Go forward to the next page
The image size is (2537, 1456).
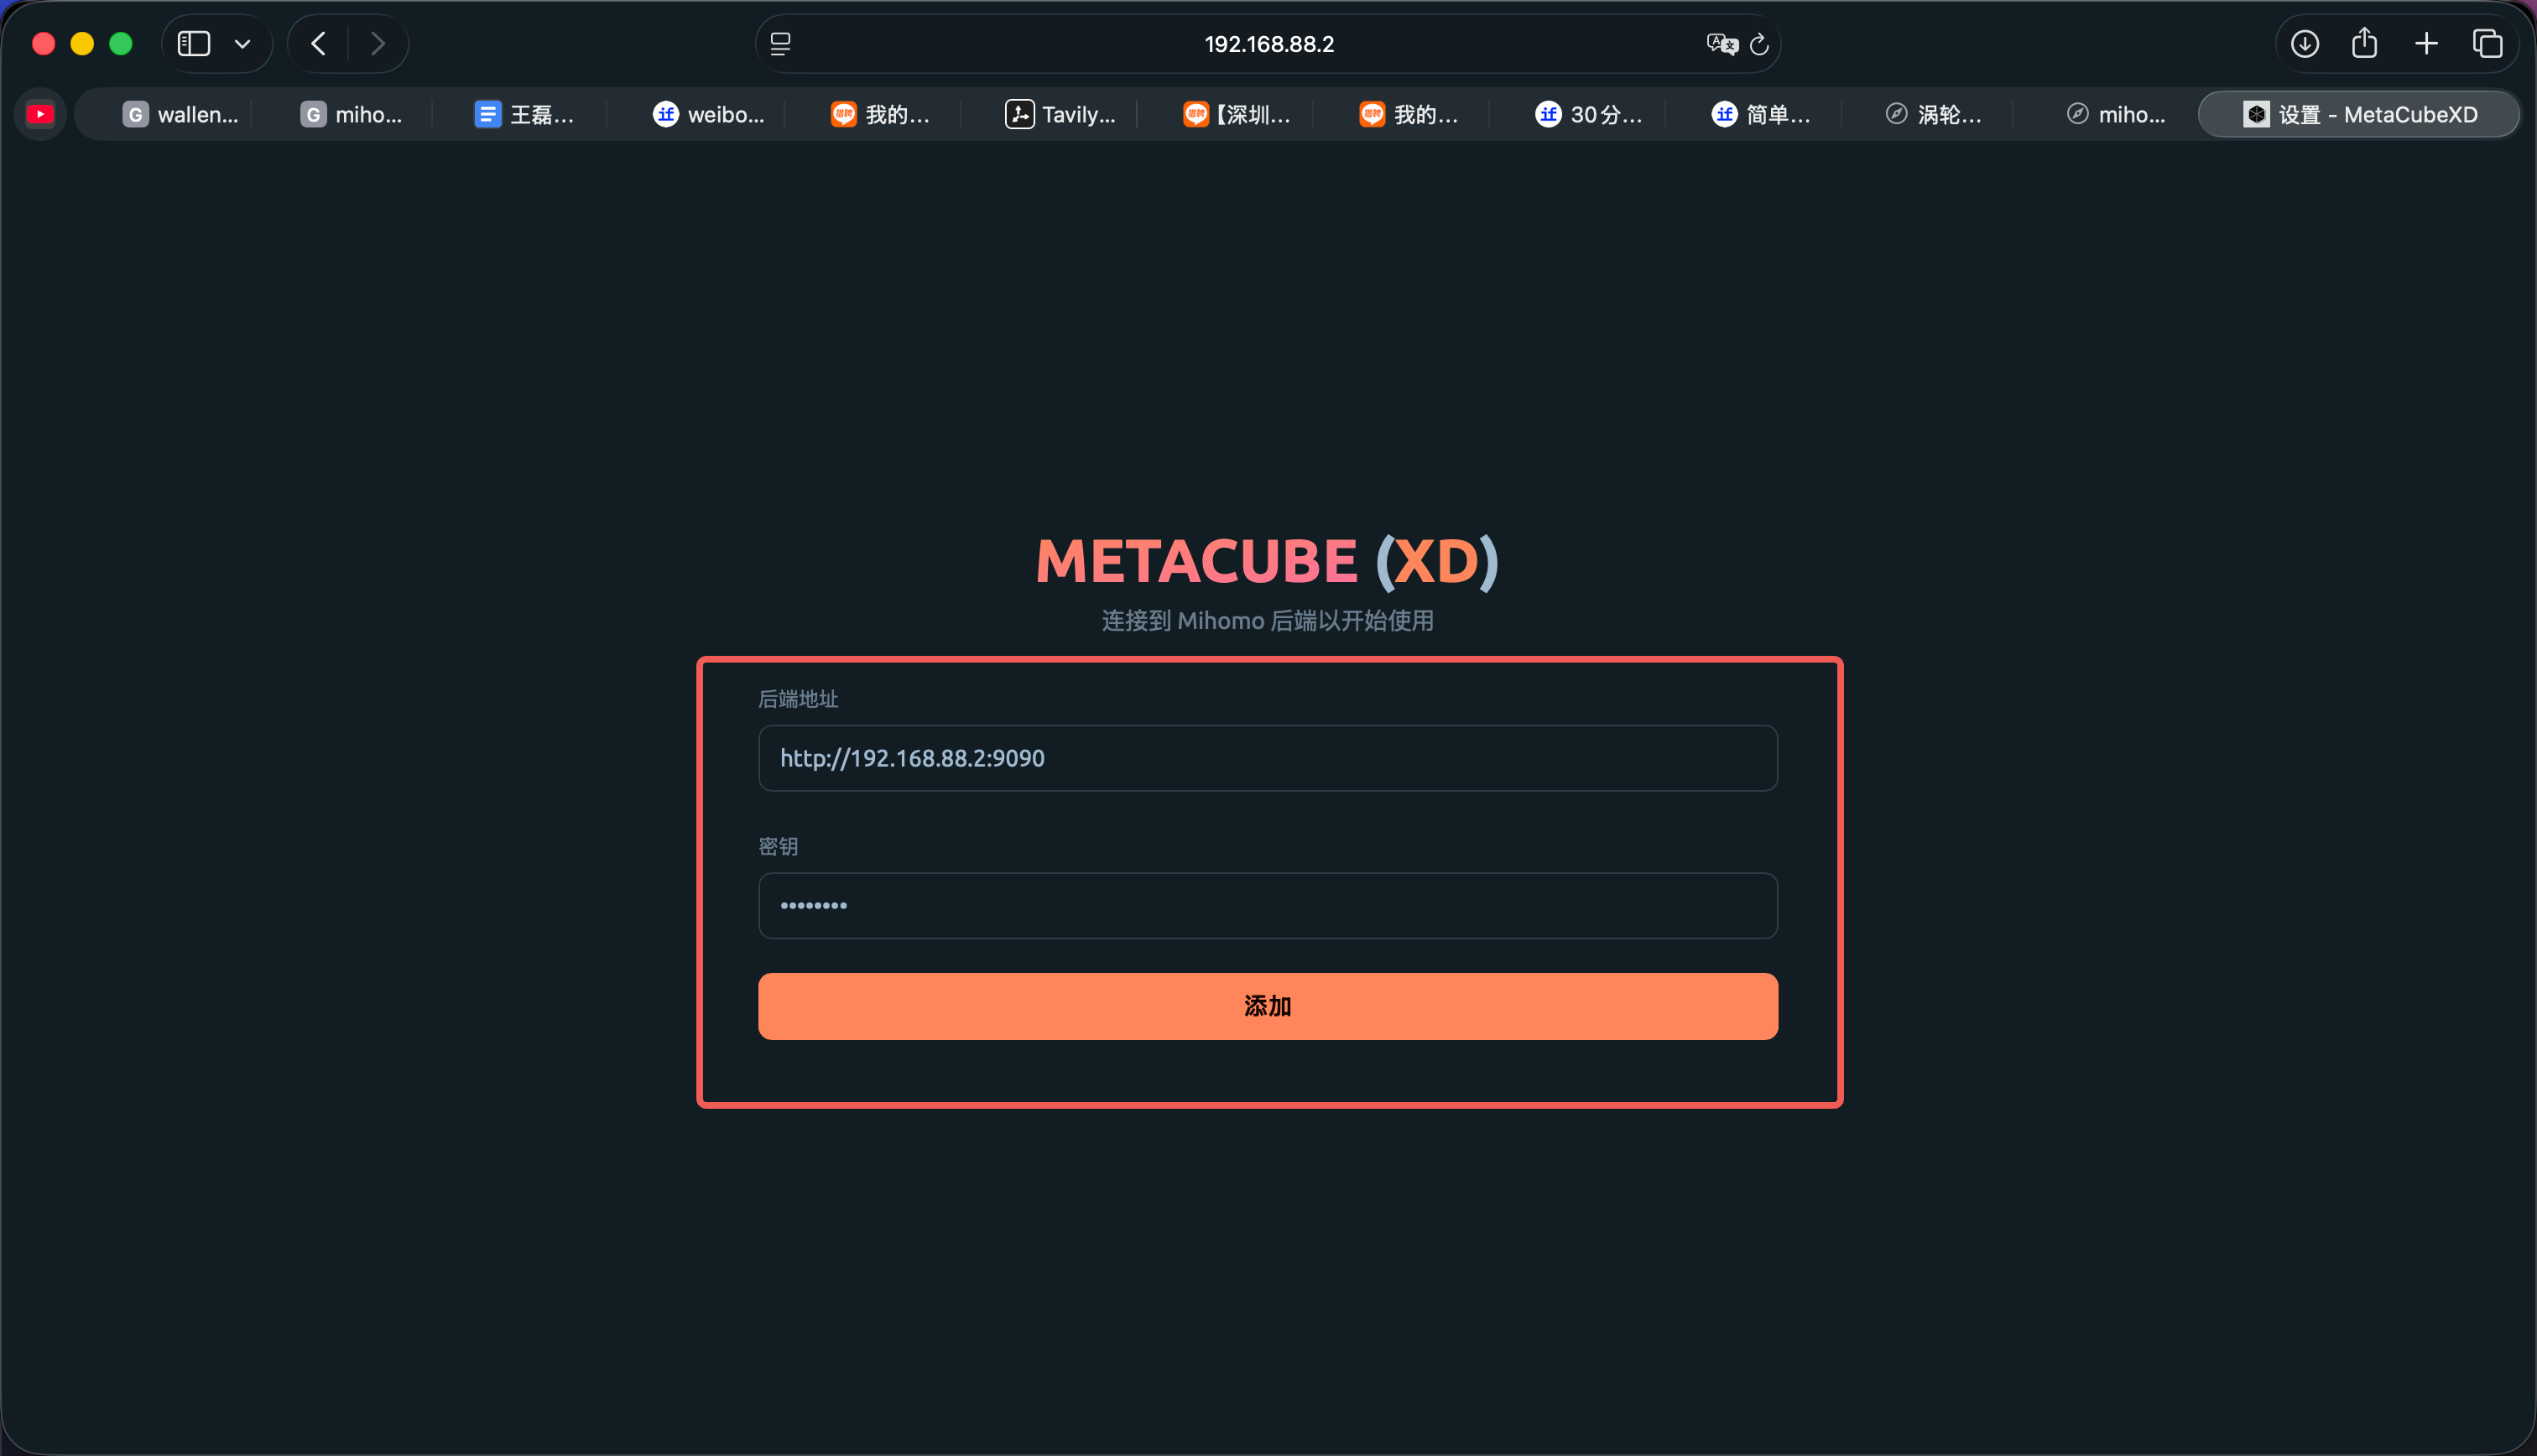[x=377, y=44]
